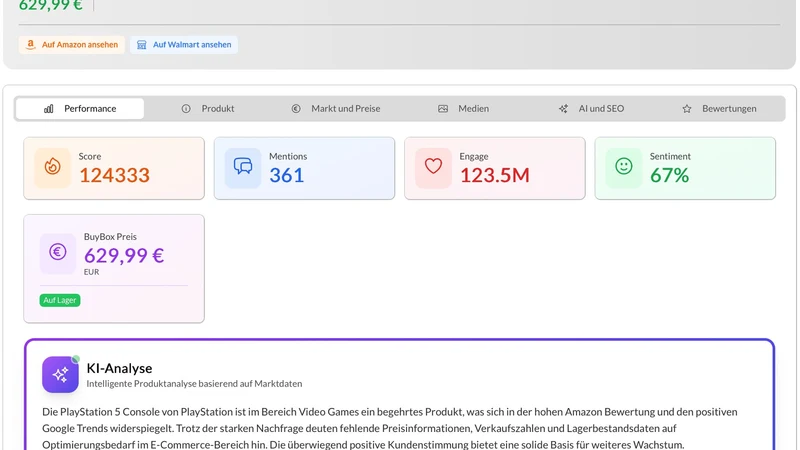Select the BuyBox Preis value 629,99 €
This screenshot has width=800, height=450.
tap(124, 256)
